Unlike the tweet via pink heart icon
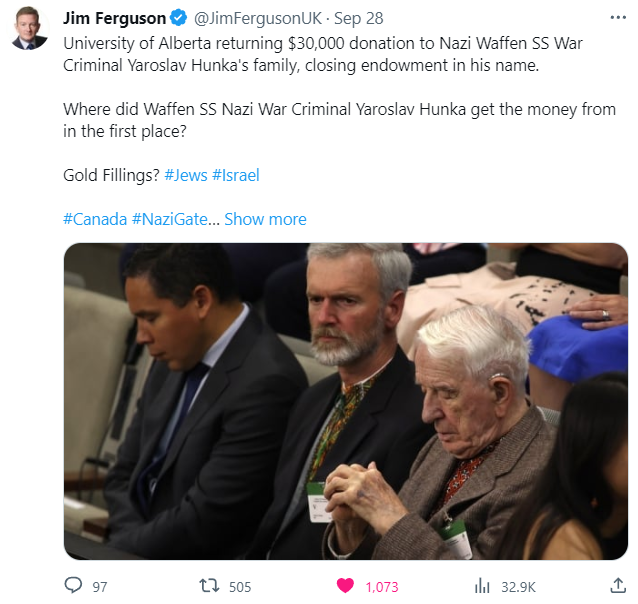The image size is (638, 604). click(345, 586)
